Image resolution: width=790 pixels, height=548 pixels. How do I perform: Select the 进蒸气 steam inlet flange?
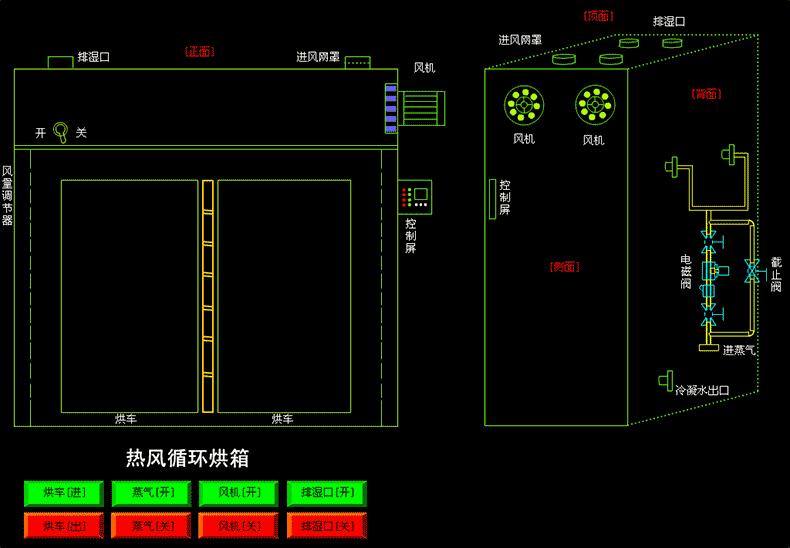pos(709,347)
